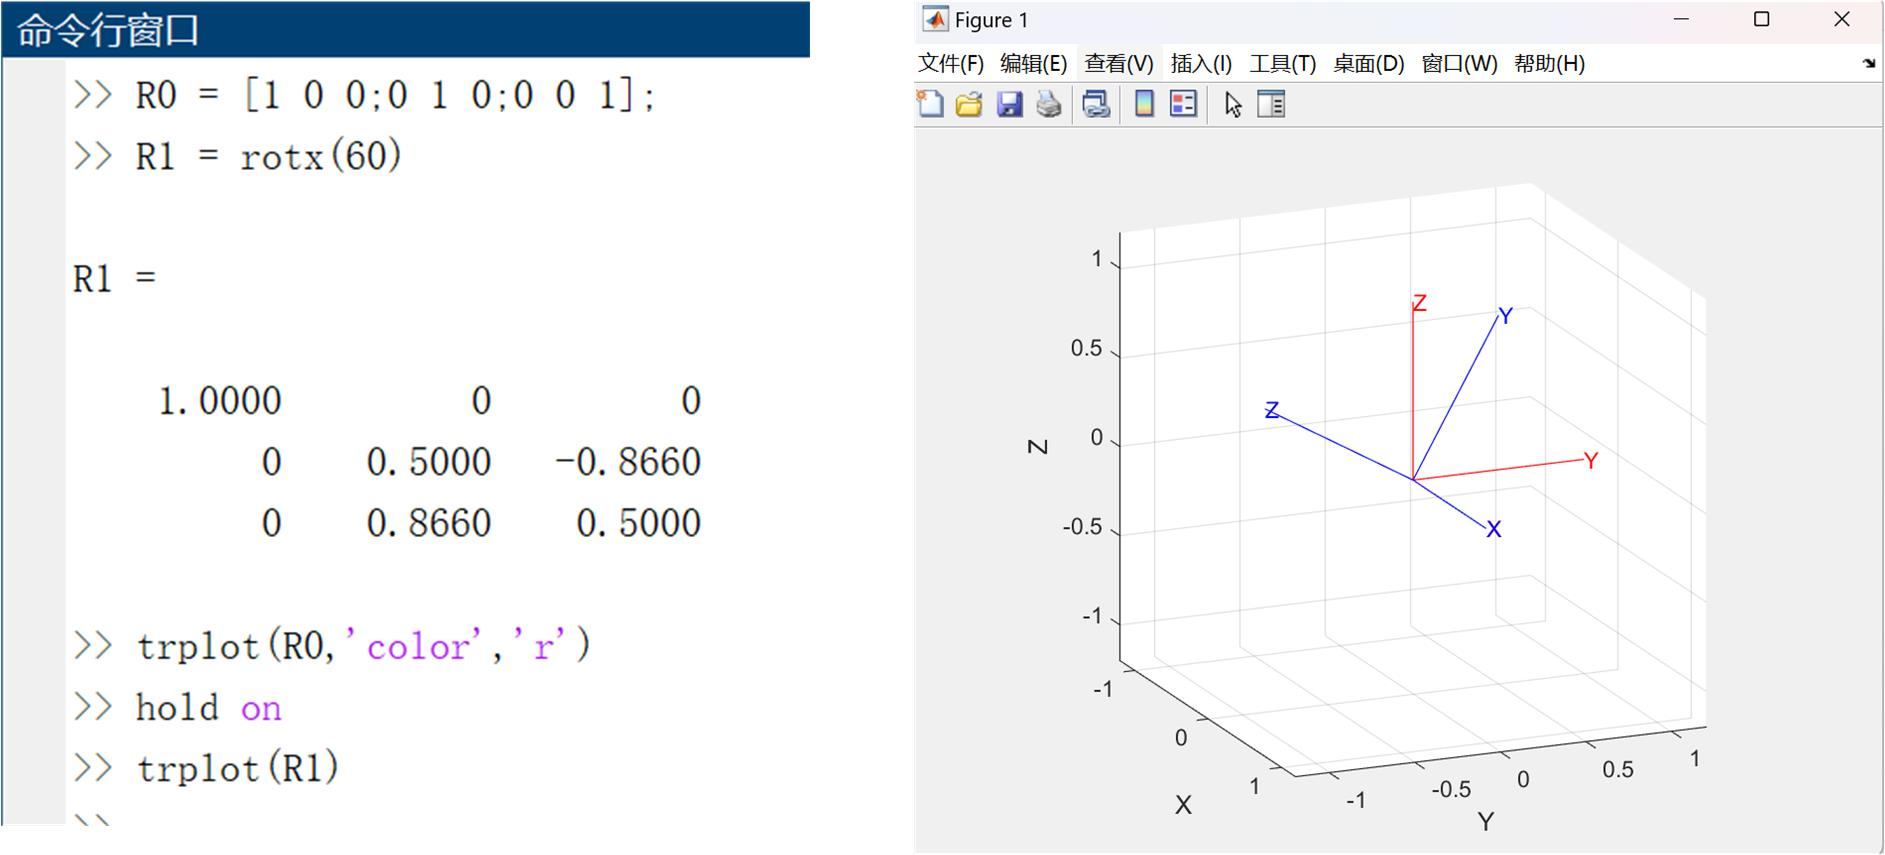Screen dimensions: 1885x855
Task: Click the blue X frame label in the plot
Action: point(1494,529)
